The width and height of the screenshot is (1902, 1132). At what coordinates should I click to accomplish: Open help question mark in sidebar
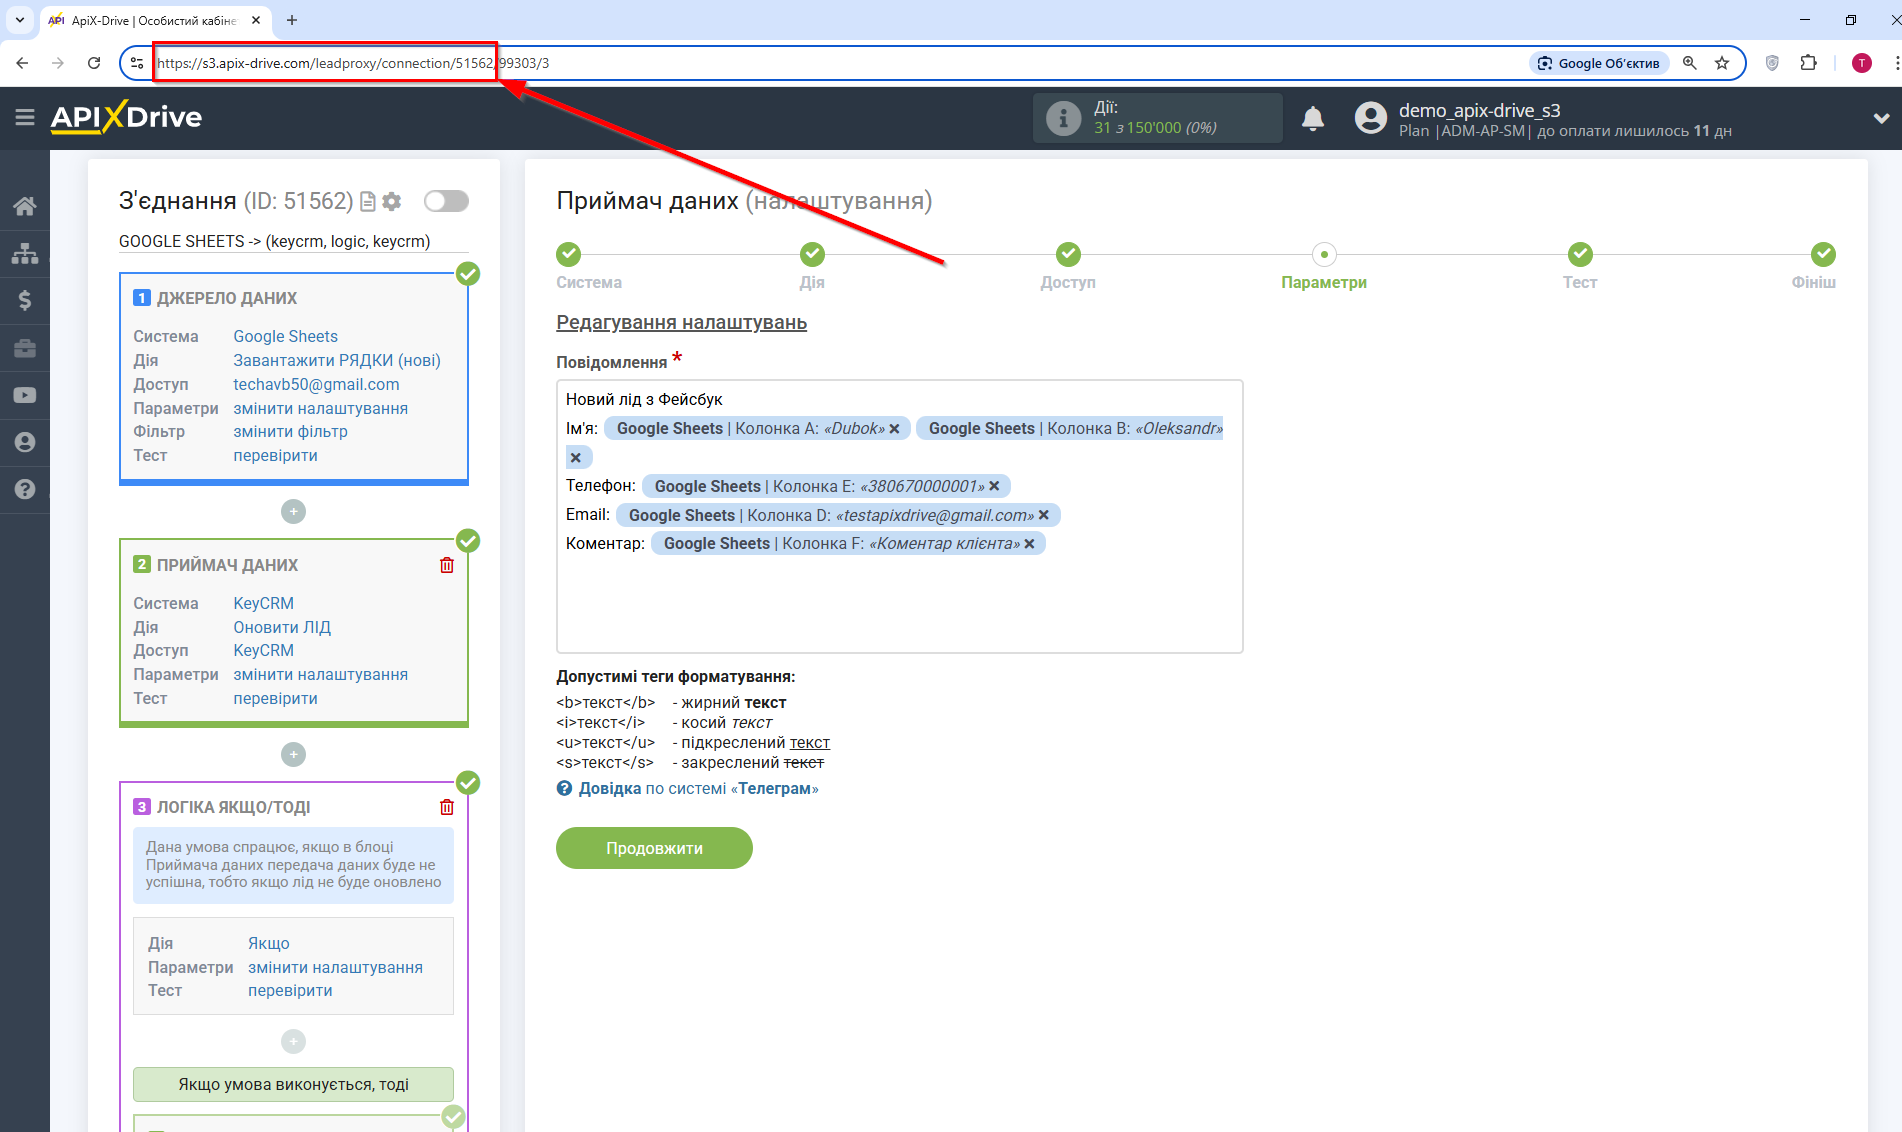pos(25,489)
